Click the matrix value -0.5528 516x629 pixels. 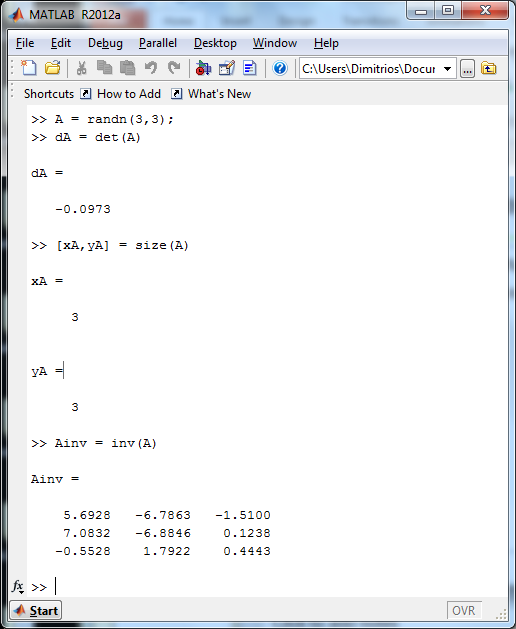83,551
